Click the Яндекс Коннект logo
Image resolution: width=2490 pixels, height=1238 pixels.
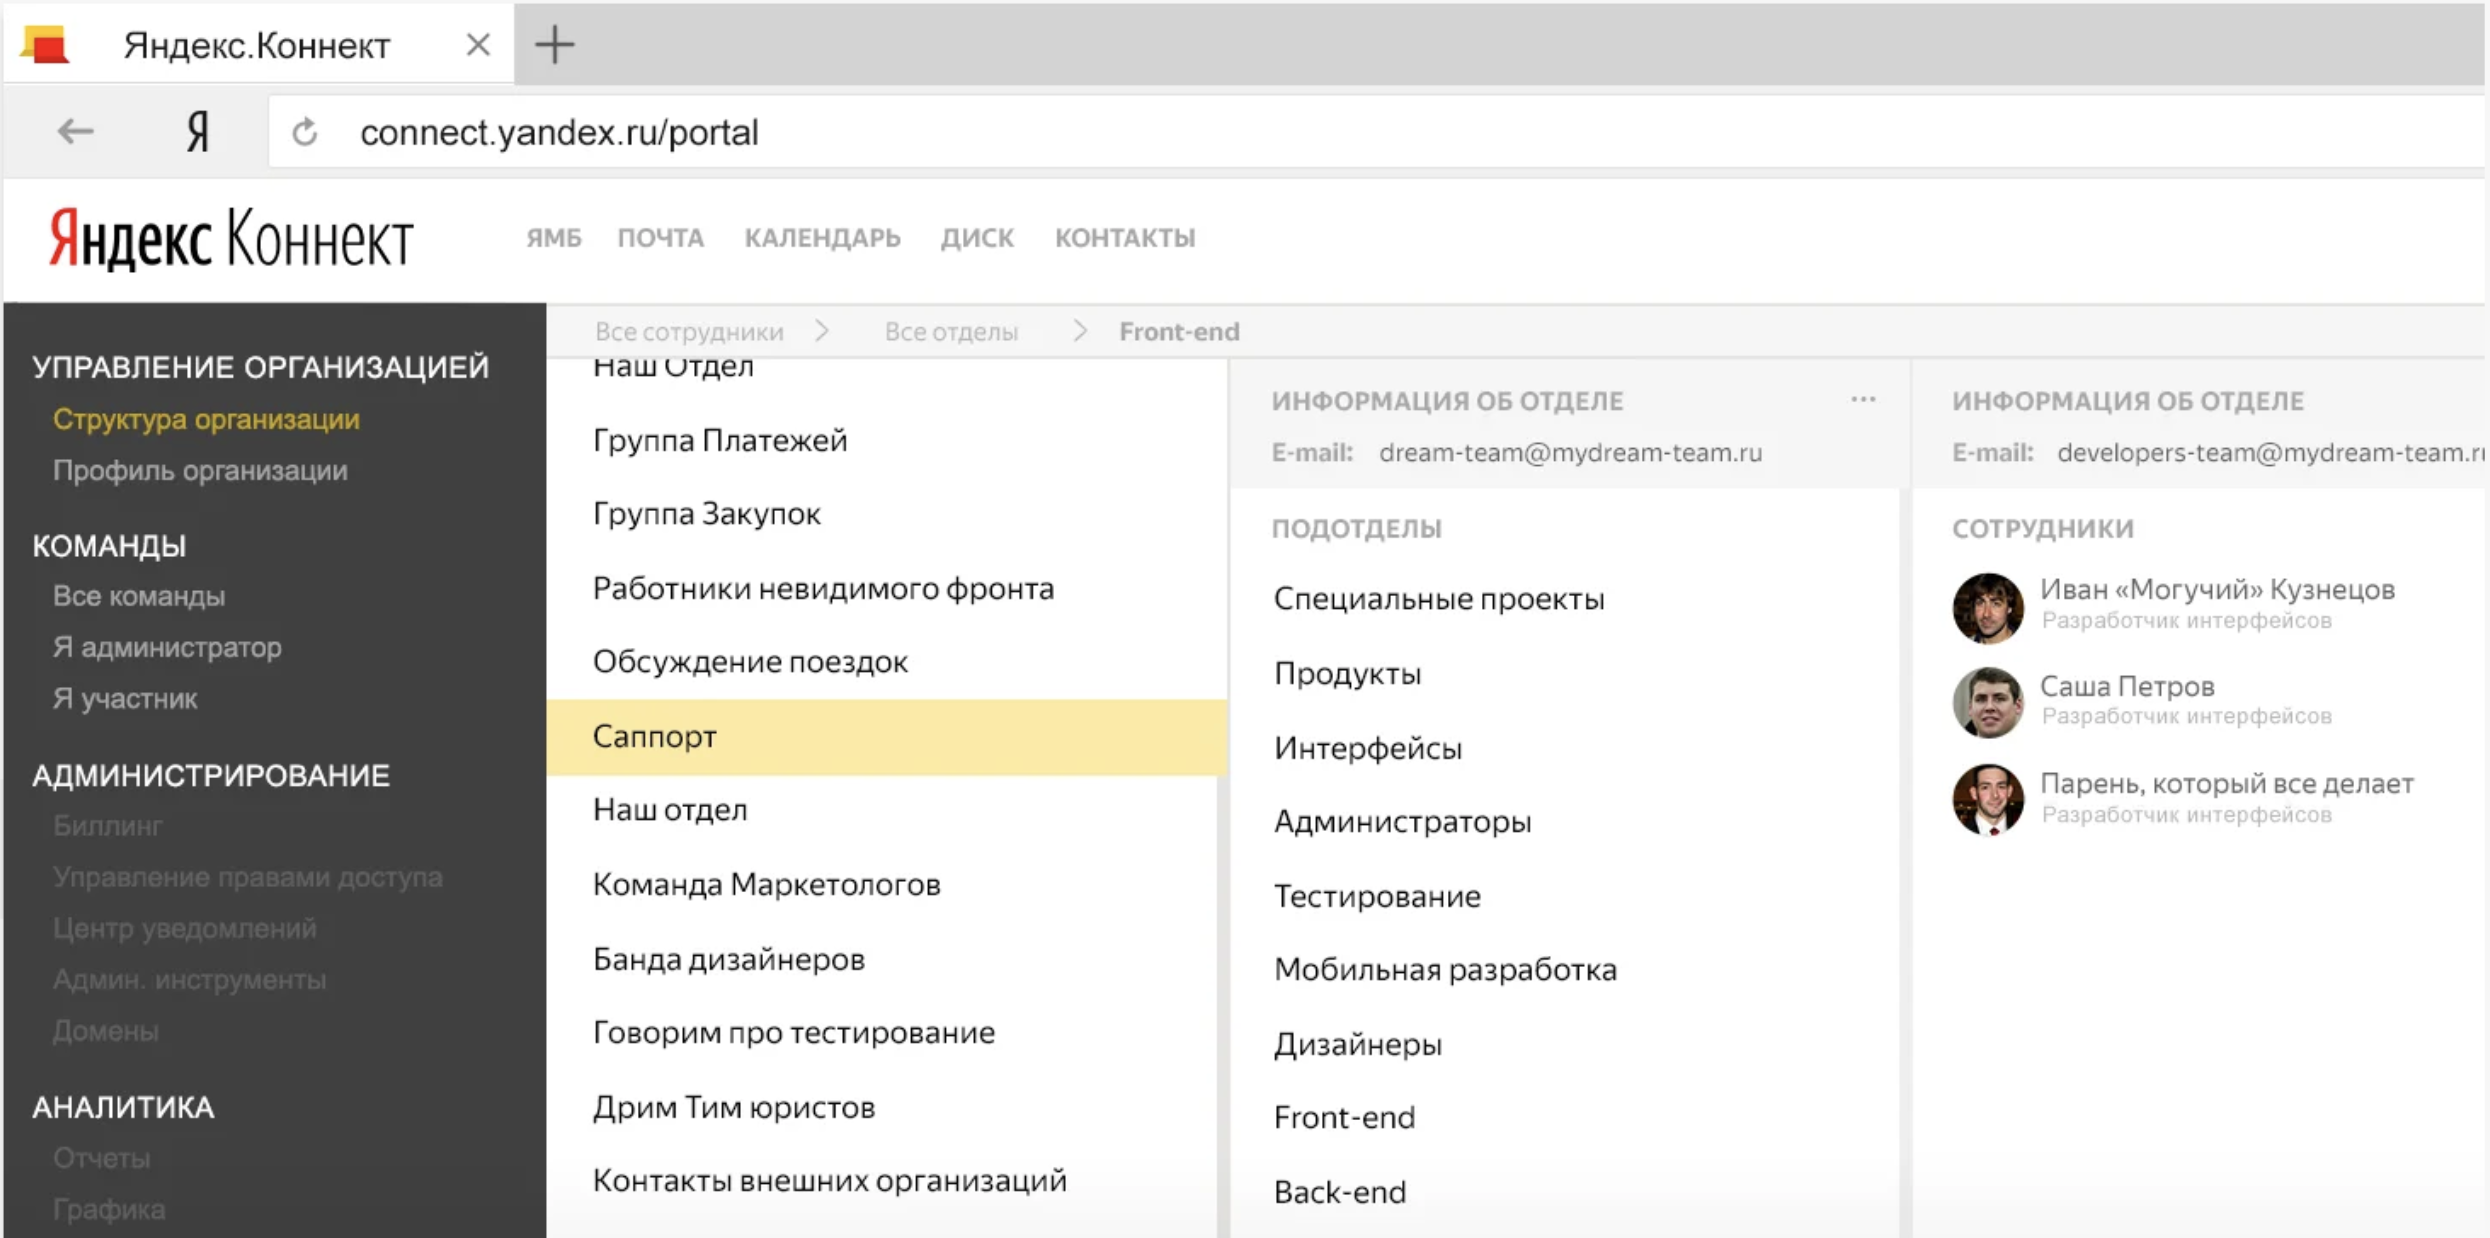231,238
